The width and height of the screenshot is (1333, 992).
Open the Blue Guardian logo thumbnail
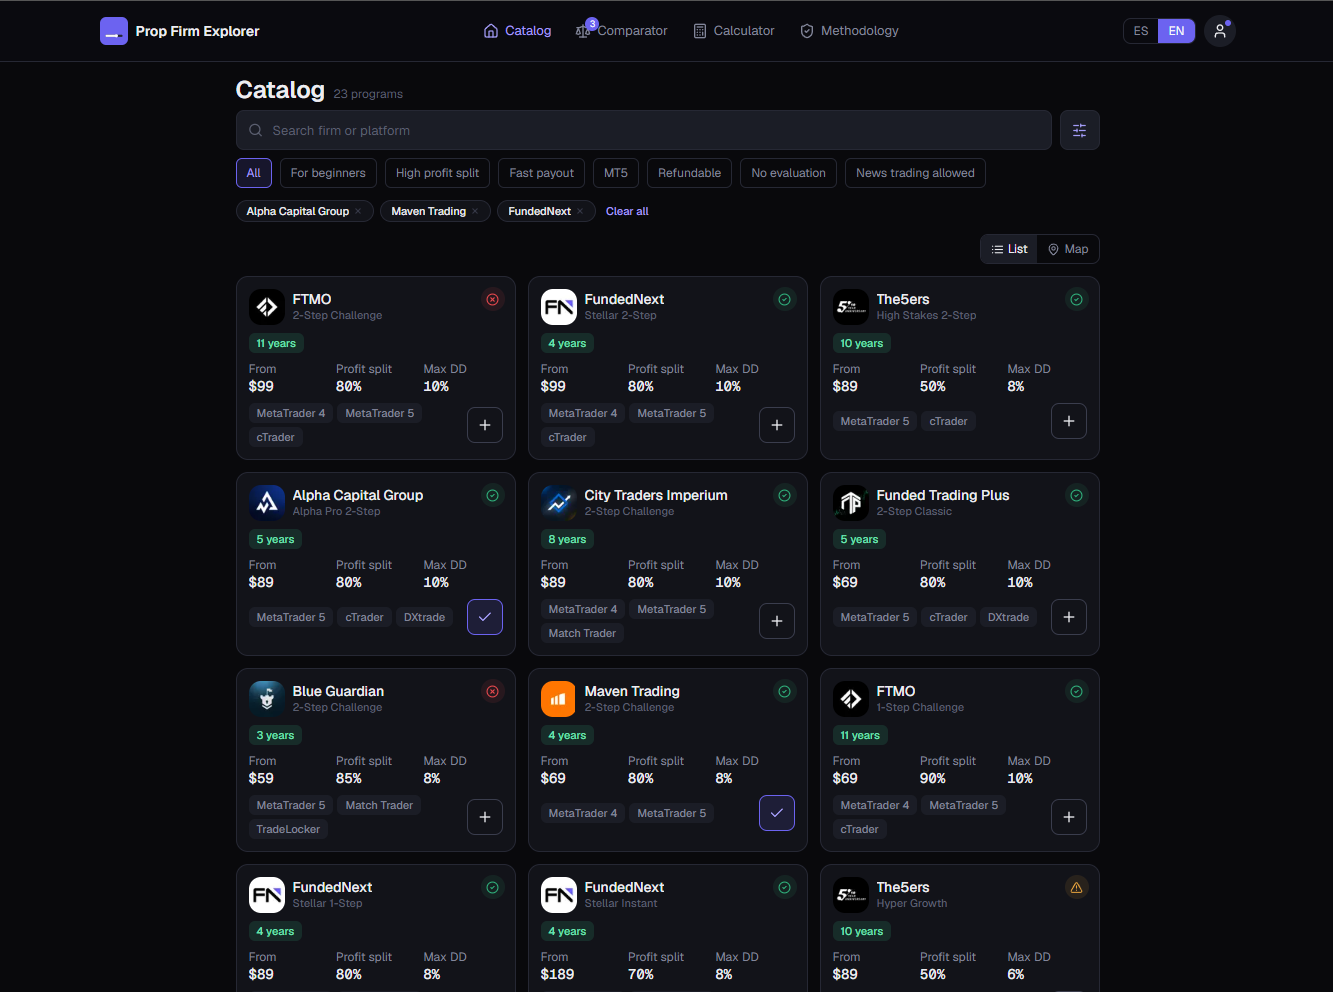[267, 699]
